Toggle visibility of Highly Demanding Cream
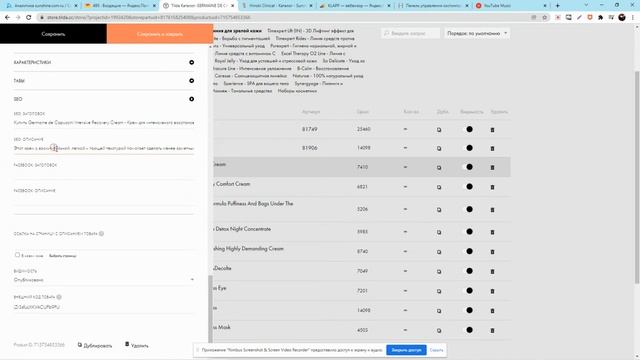This screenshot has height=360, width=640. 469,251
